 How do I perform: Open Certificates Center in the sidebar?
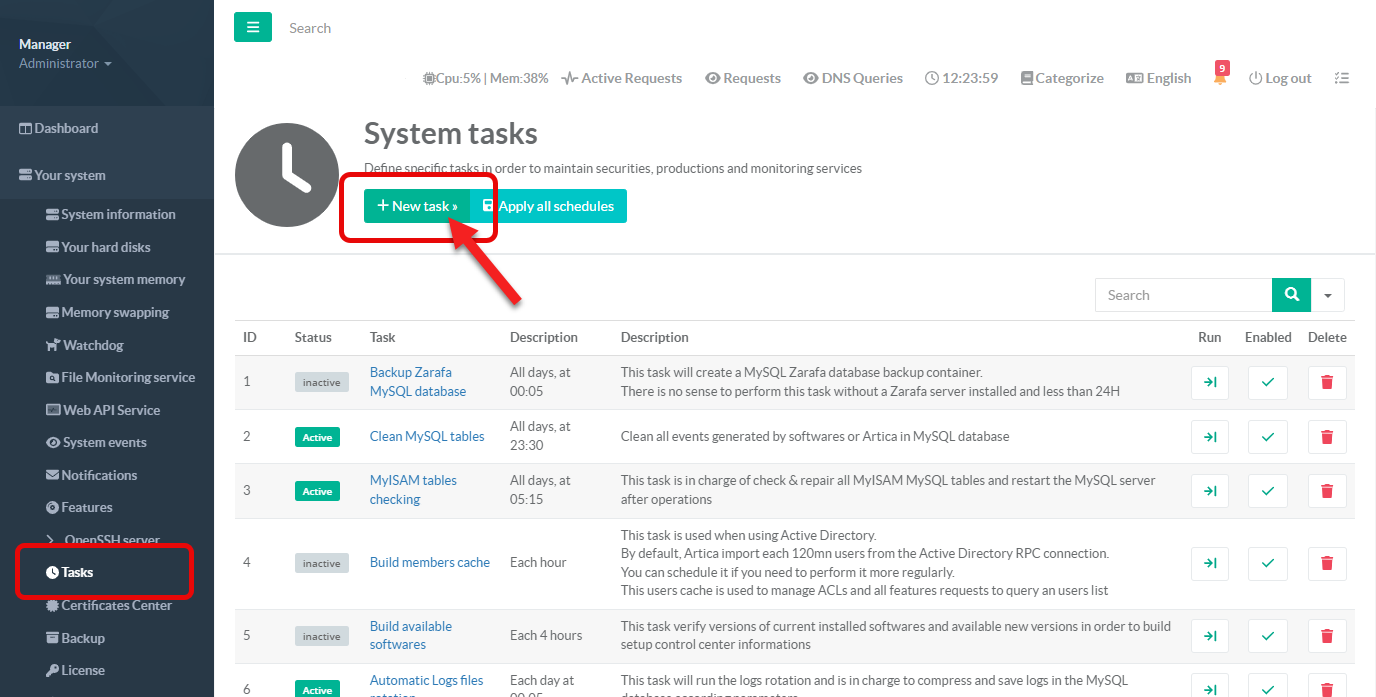point(116,605)
